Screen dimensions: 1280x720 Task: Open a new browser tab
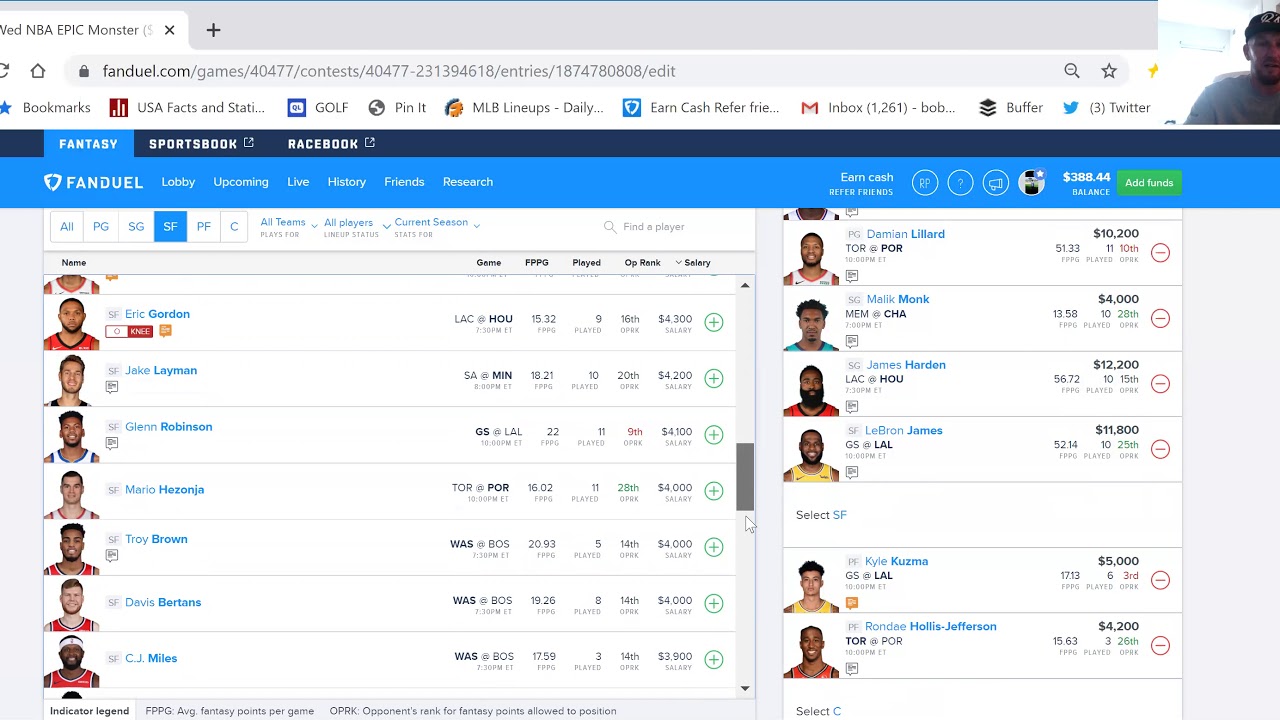click(213, 30)
